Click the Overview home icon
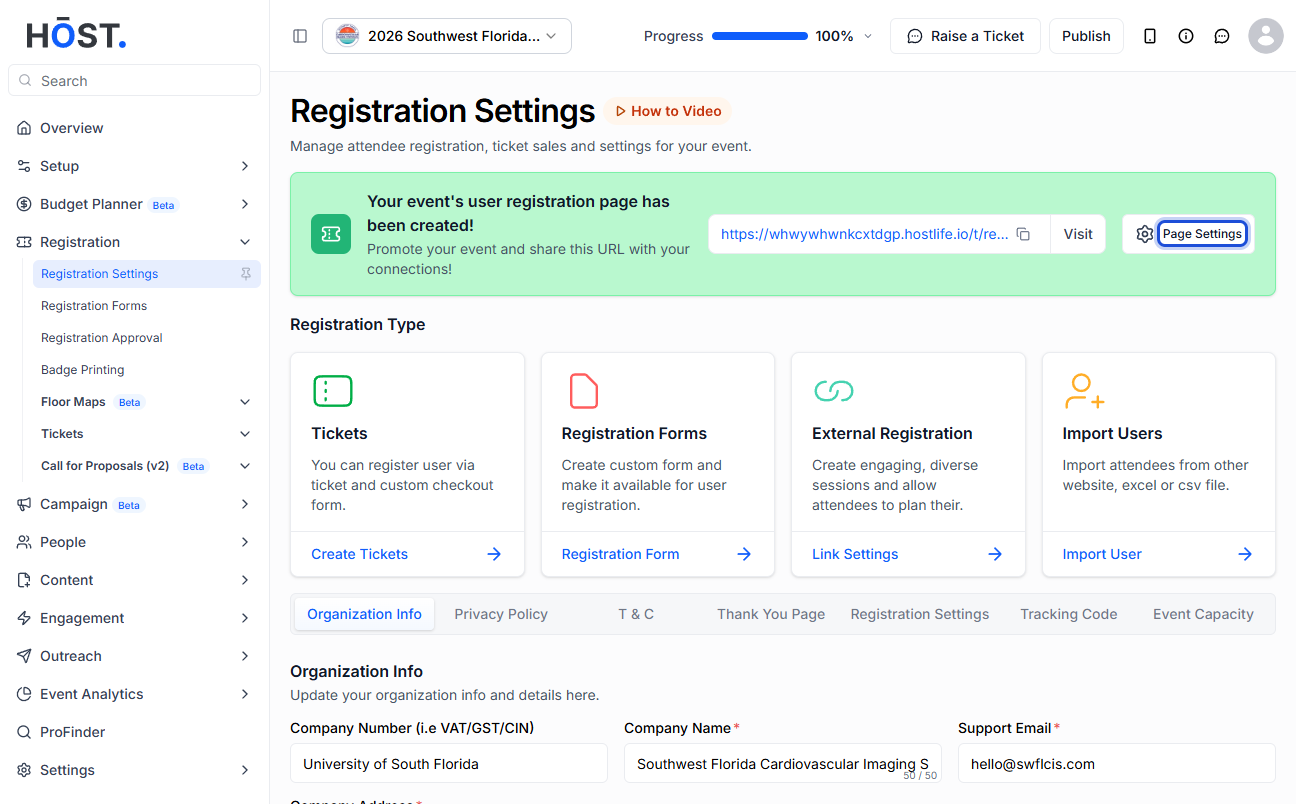Screen dimensions: 1296x804 24,128
